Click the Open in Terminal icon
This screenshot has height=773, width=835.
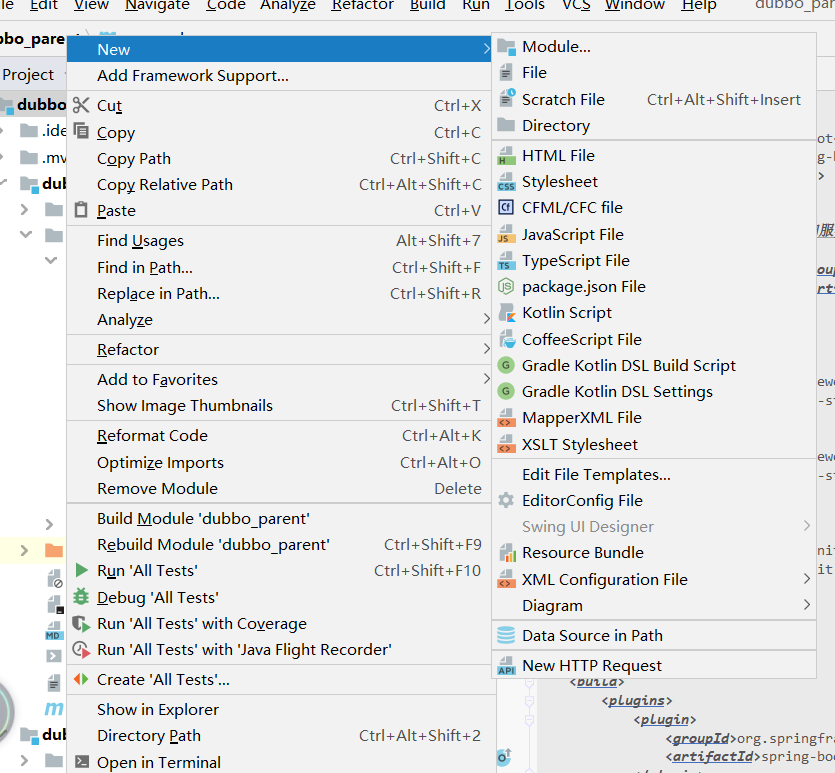pos(81,761)
